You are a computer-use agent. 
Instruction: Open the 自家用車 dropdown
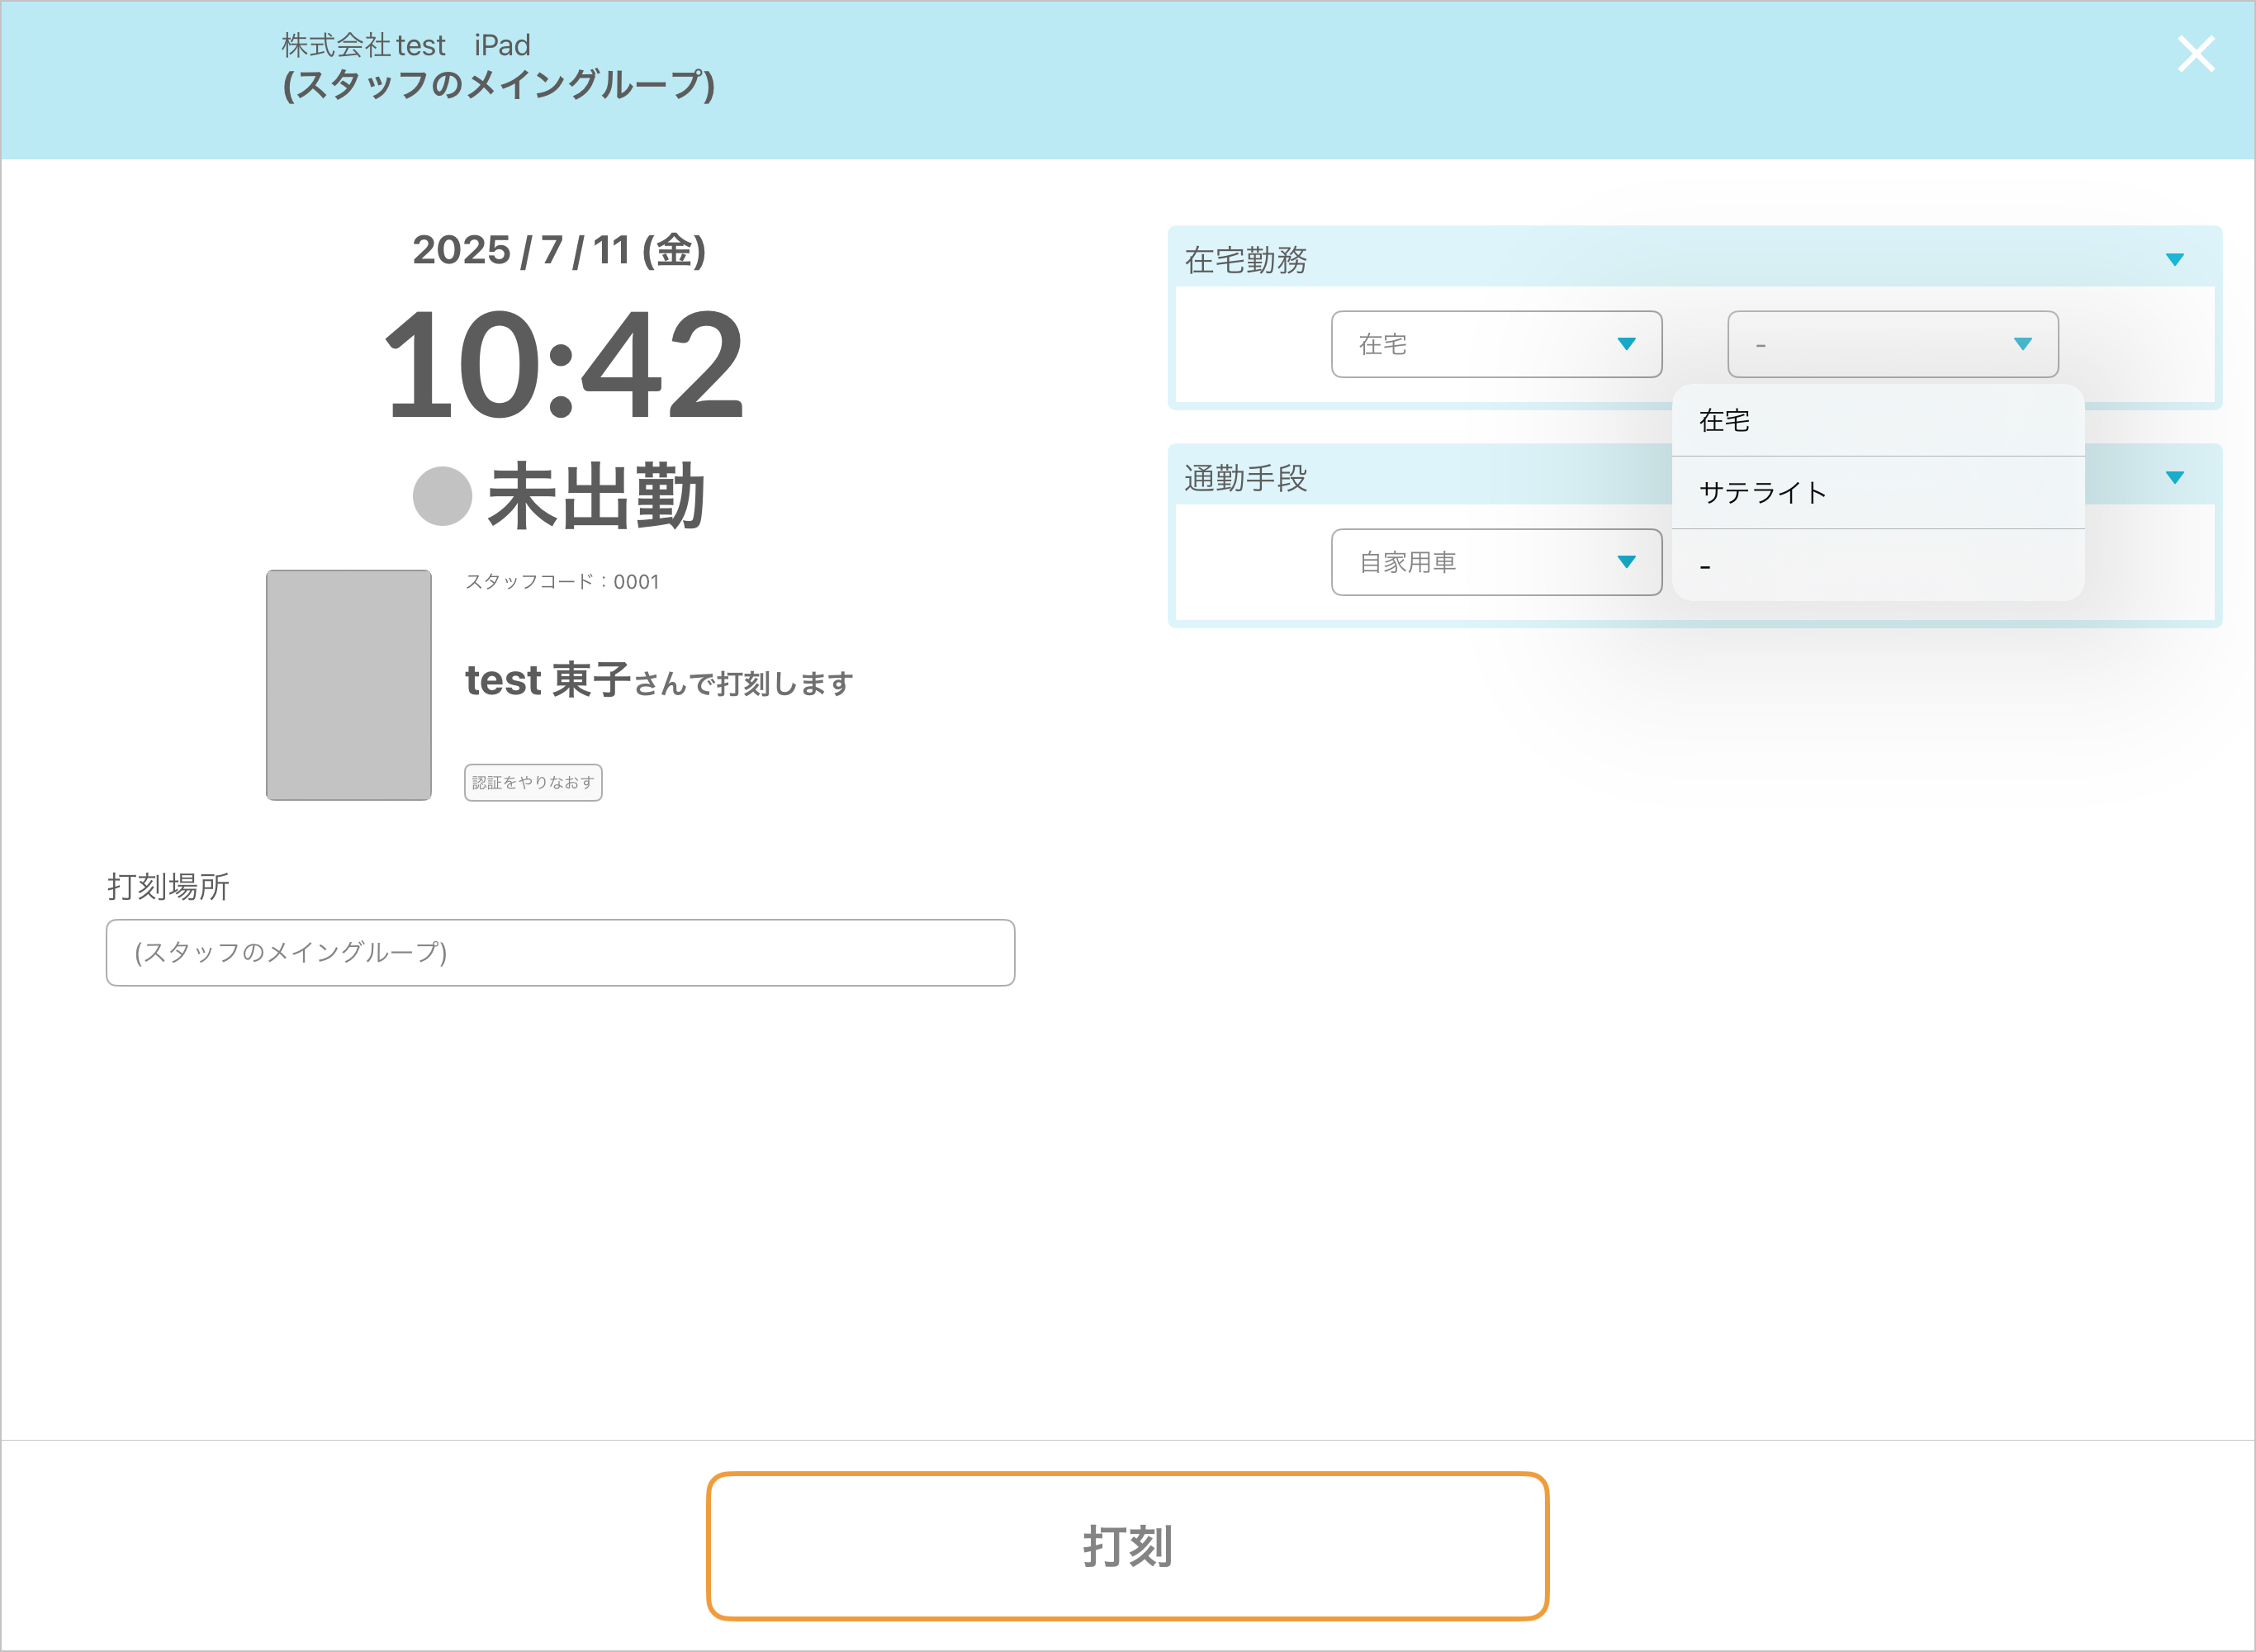point(1496,562)
